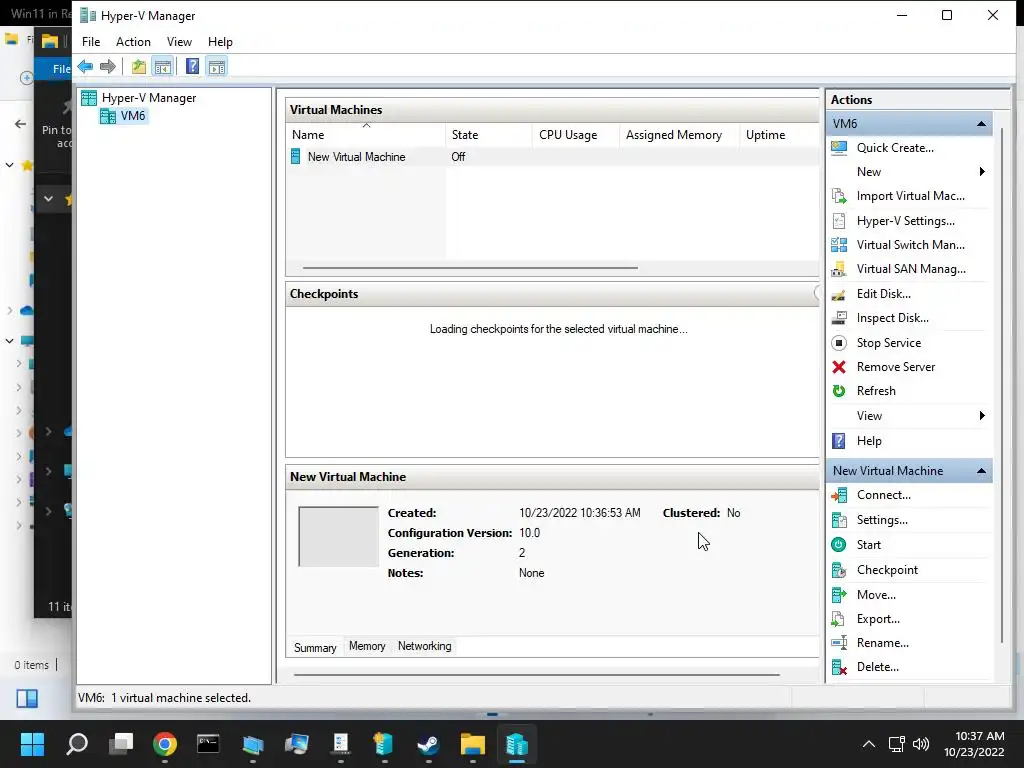Open Steam from the taskbar
This screenshot has height=768, width=1024.
(428, 744)
